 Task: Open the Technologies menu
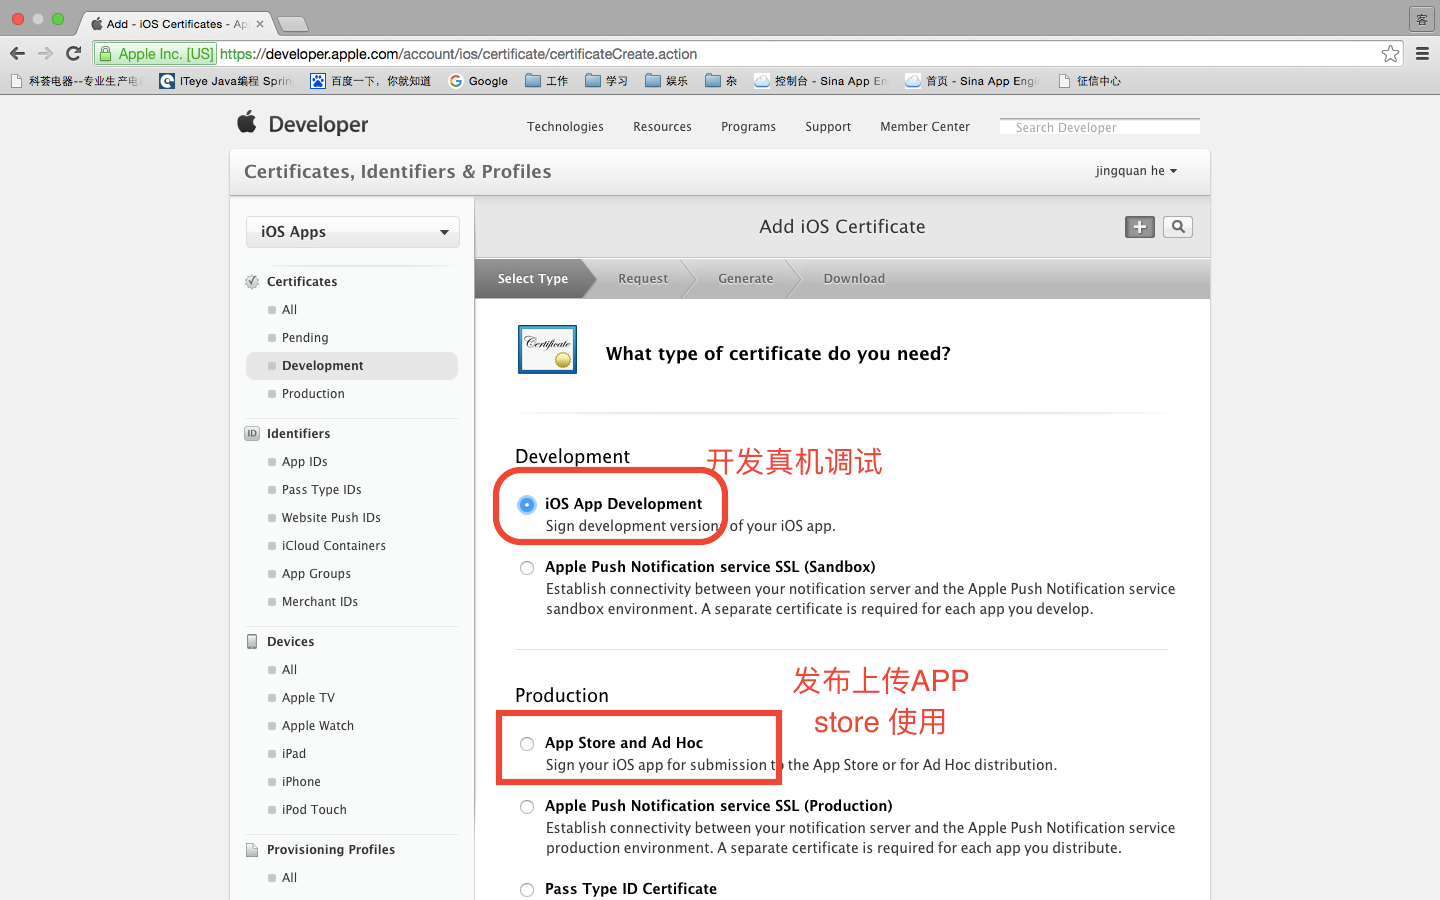[565, 127]
